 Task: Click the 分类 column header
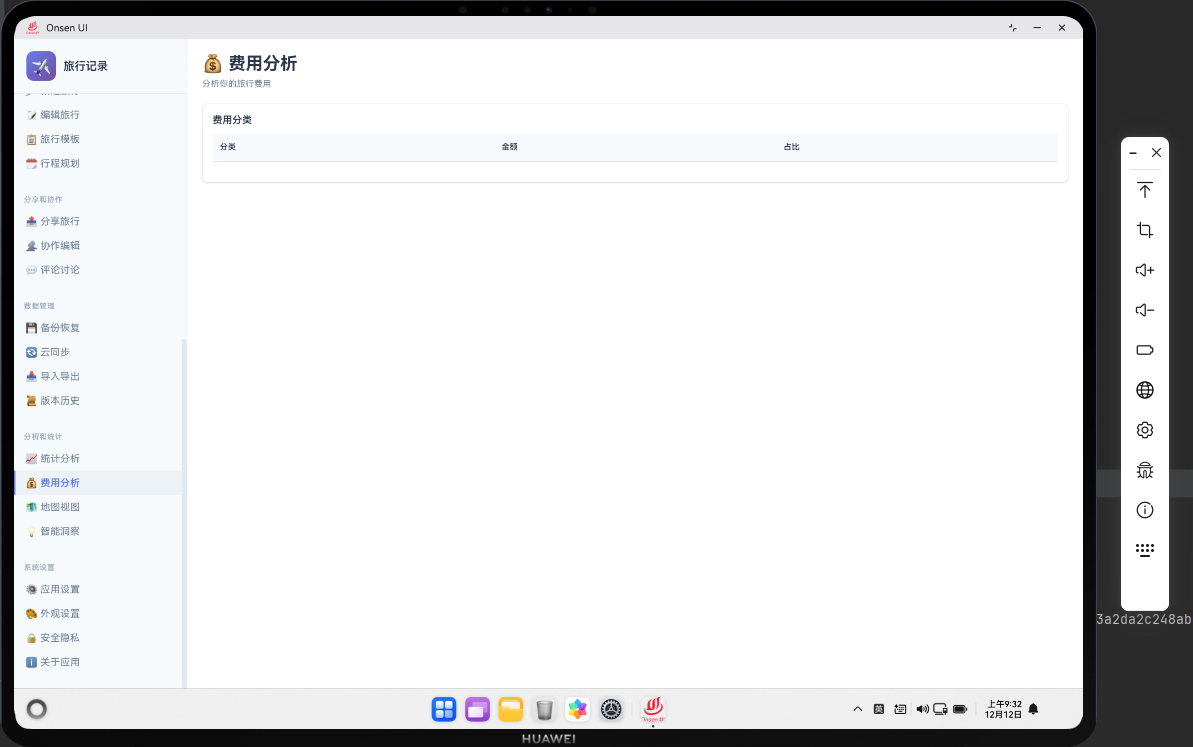228,147
